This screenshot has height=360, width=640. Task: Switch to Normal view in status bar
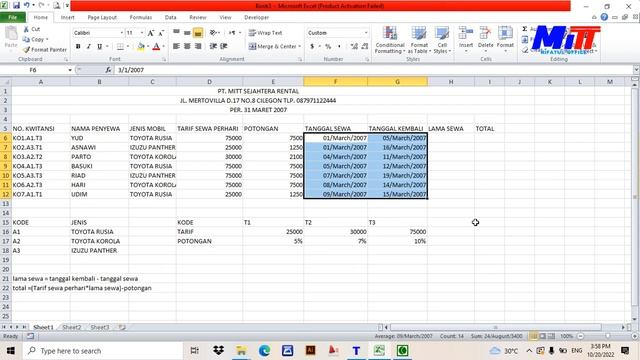pos(533,336)
